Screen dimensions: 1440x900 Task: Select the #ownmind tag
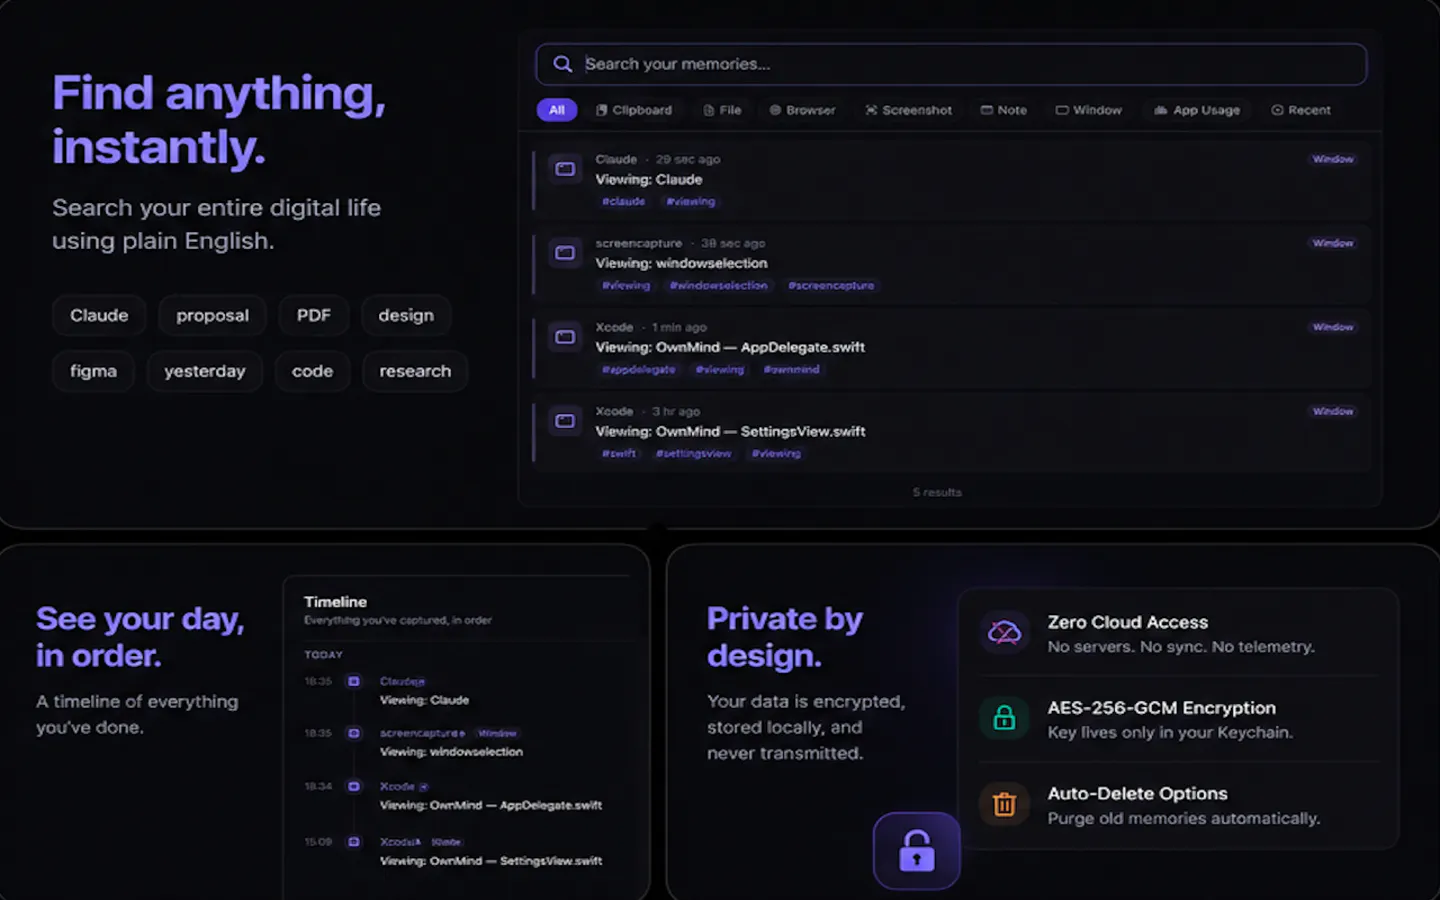[791, 369]
